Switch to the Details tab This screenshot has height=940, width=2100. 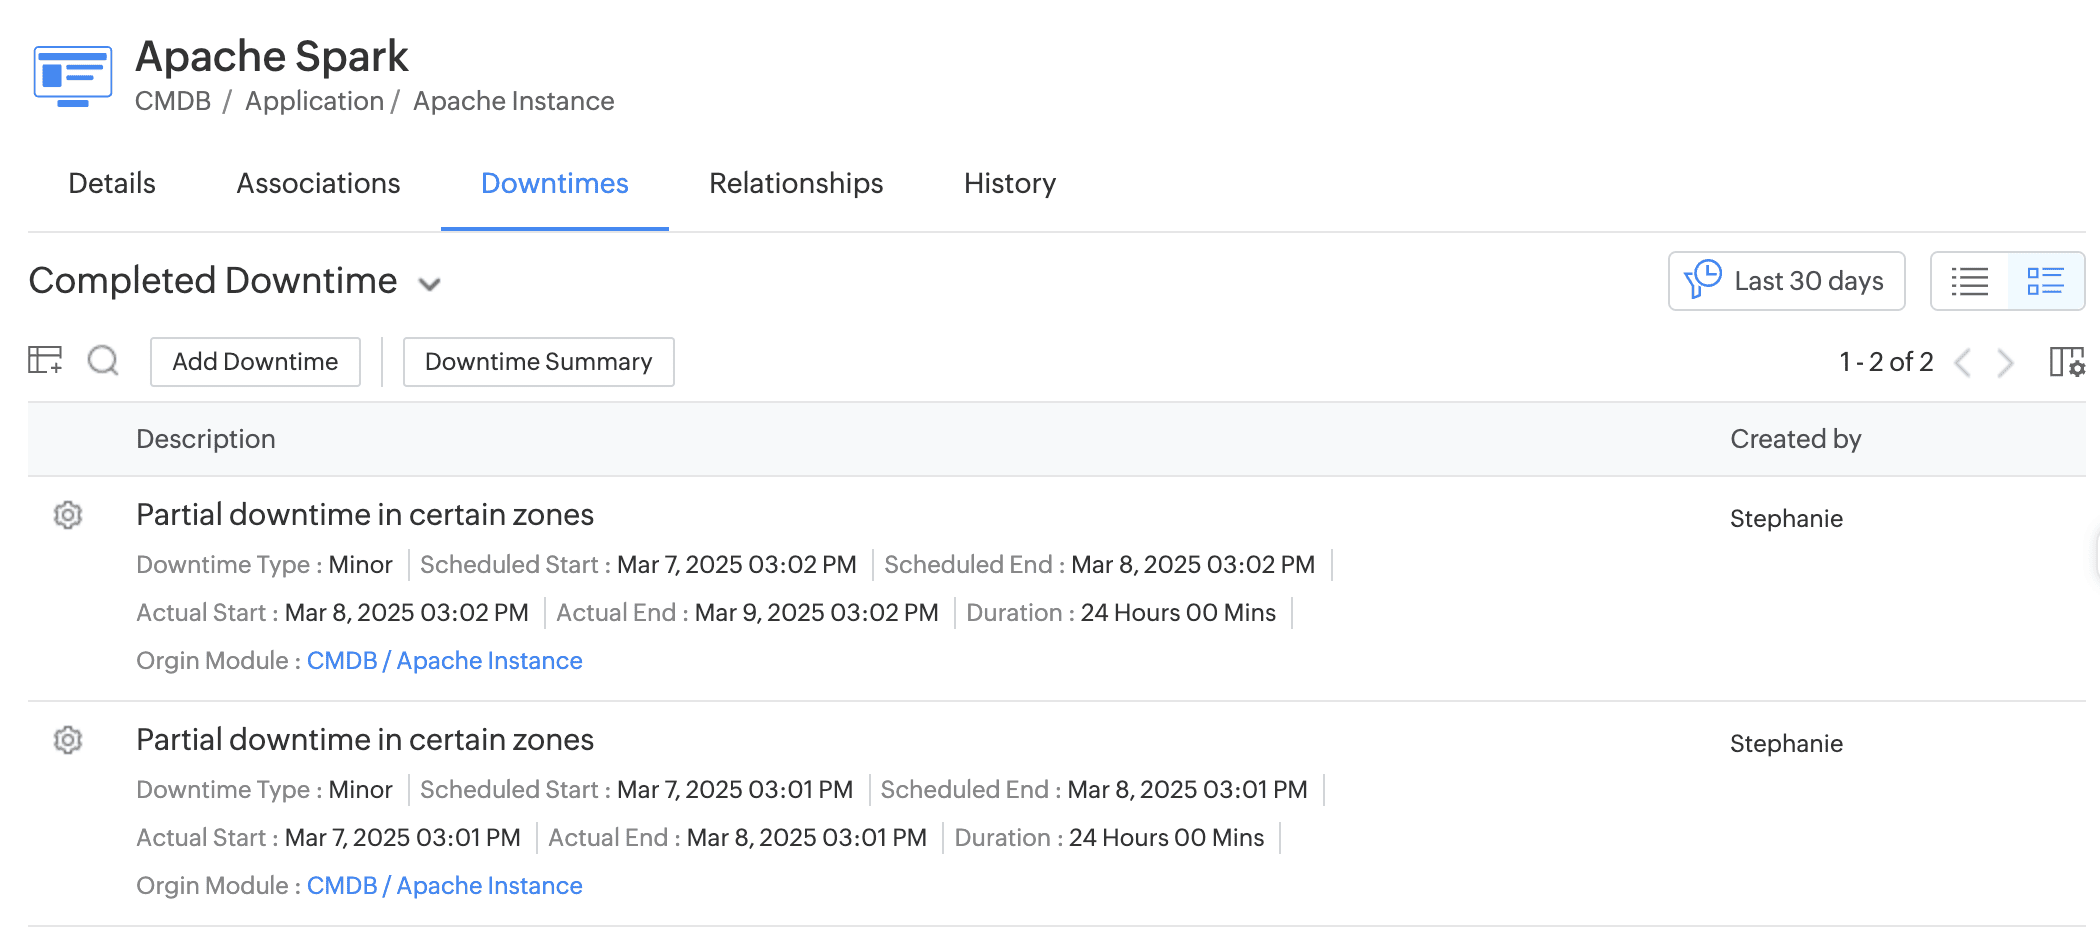112,184
